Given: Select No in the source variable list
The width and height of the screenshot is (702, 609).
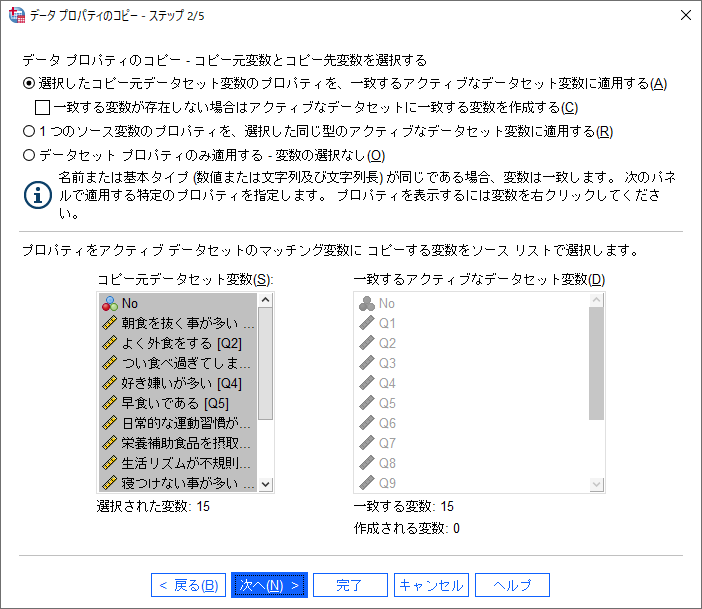Looking at the screenshot, I should [x=178, y=304].
